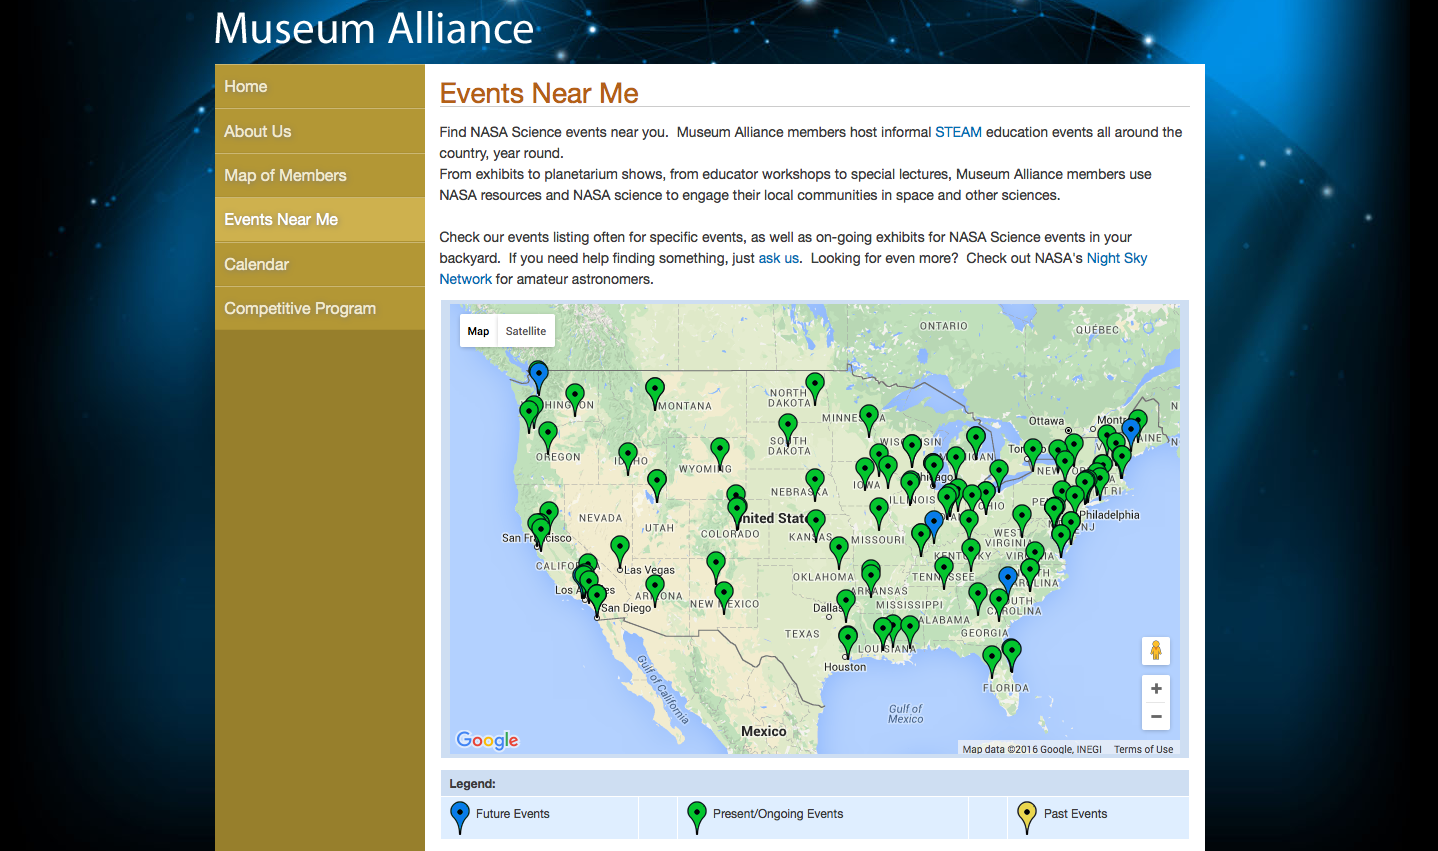
Task: Click the 'Map data ©2016 Google, INEGI' text
Action: coord(1032,749)
